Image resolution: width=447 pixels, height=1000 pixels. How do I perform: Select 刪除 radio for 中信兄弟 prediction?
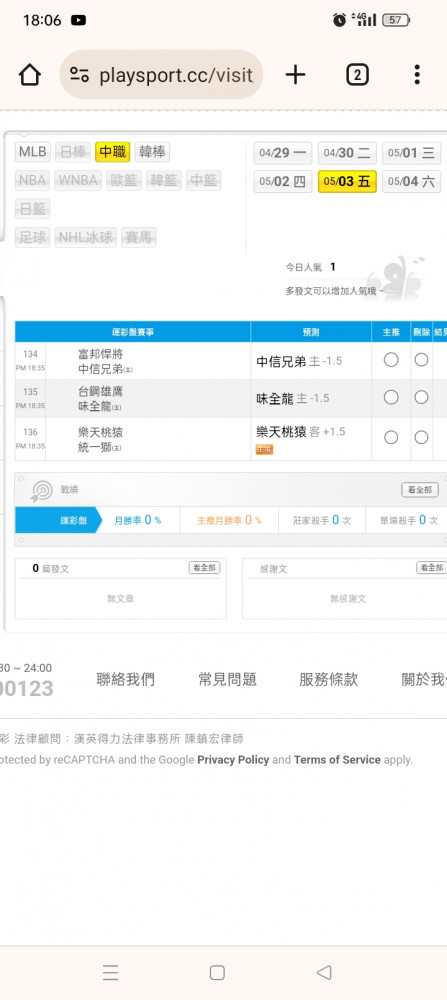(x=421, y=360)
